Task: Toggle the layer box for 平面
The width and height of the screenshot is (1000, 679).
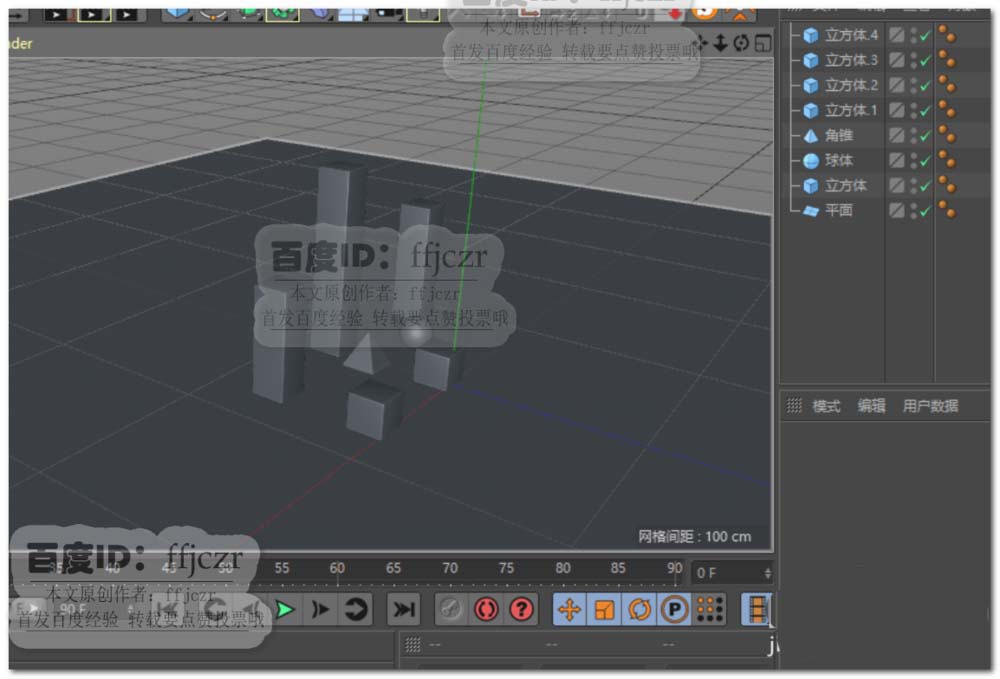Action: (897, 211)
